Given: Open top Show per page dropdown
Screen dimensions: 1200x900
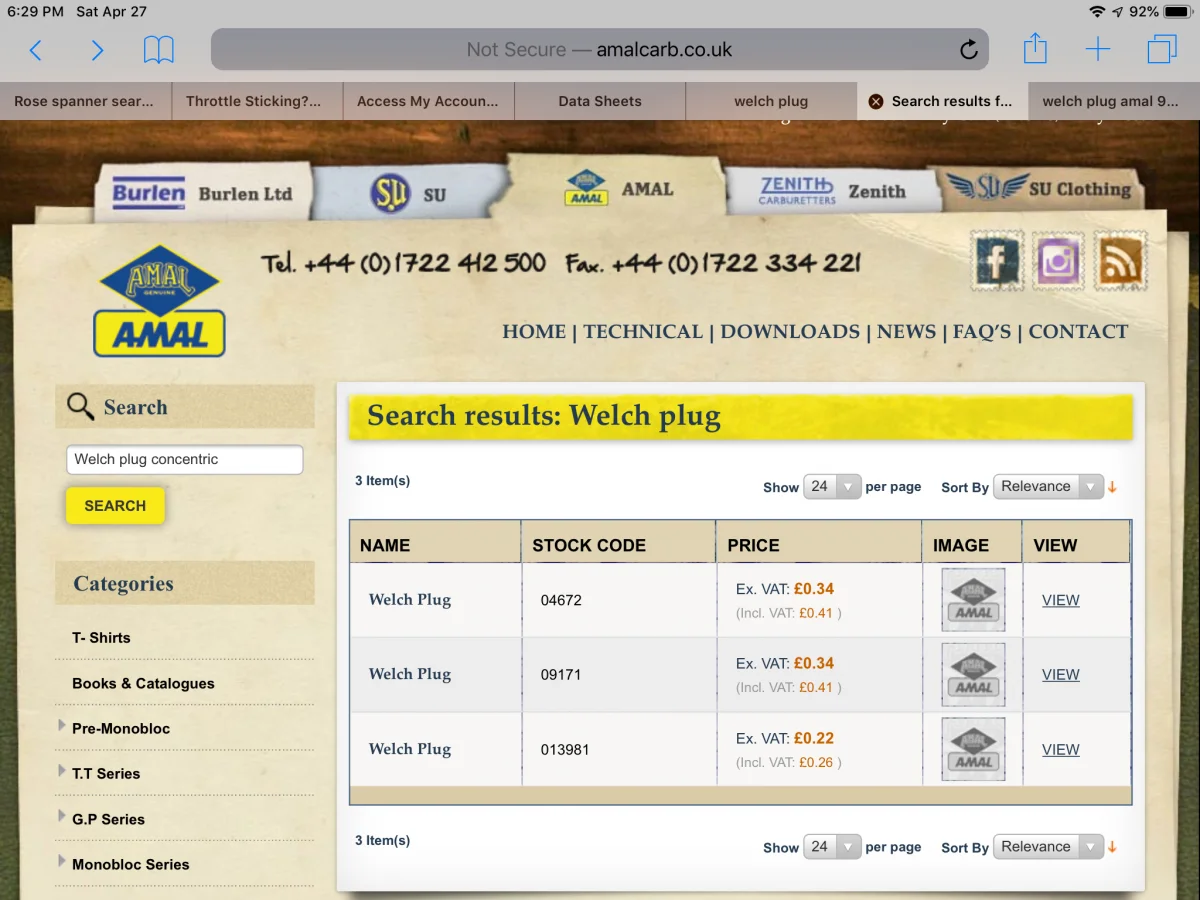Looking at the screenshot, I should (x=832, y=487).
